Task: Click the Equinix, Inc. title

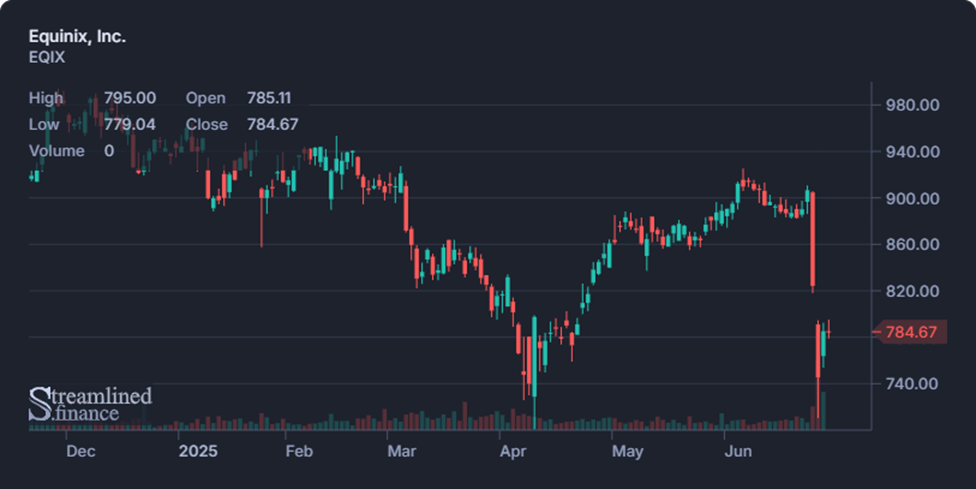Action: [x=77, y=37]
